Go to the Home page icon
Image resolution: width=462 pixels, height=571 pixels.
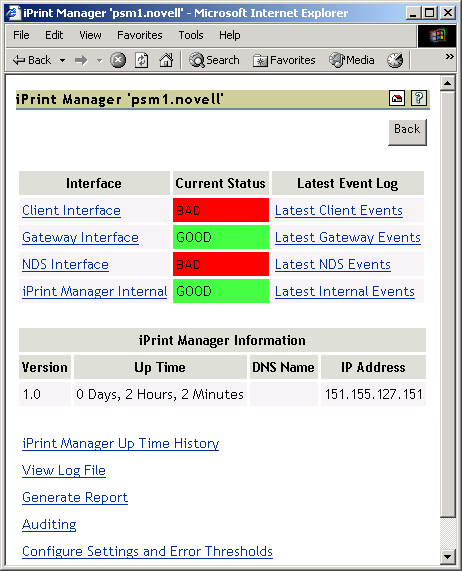[x=166, y=60]
